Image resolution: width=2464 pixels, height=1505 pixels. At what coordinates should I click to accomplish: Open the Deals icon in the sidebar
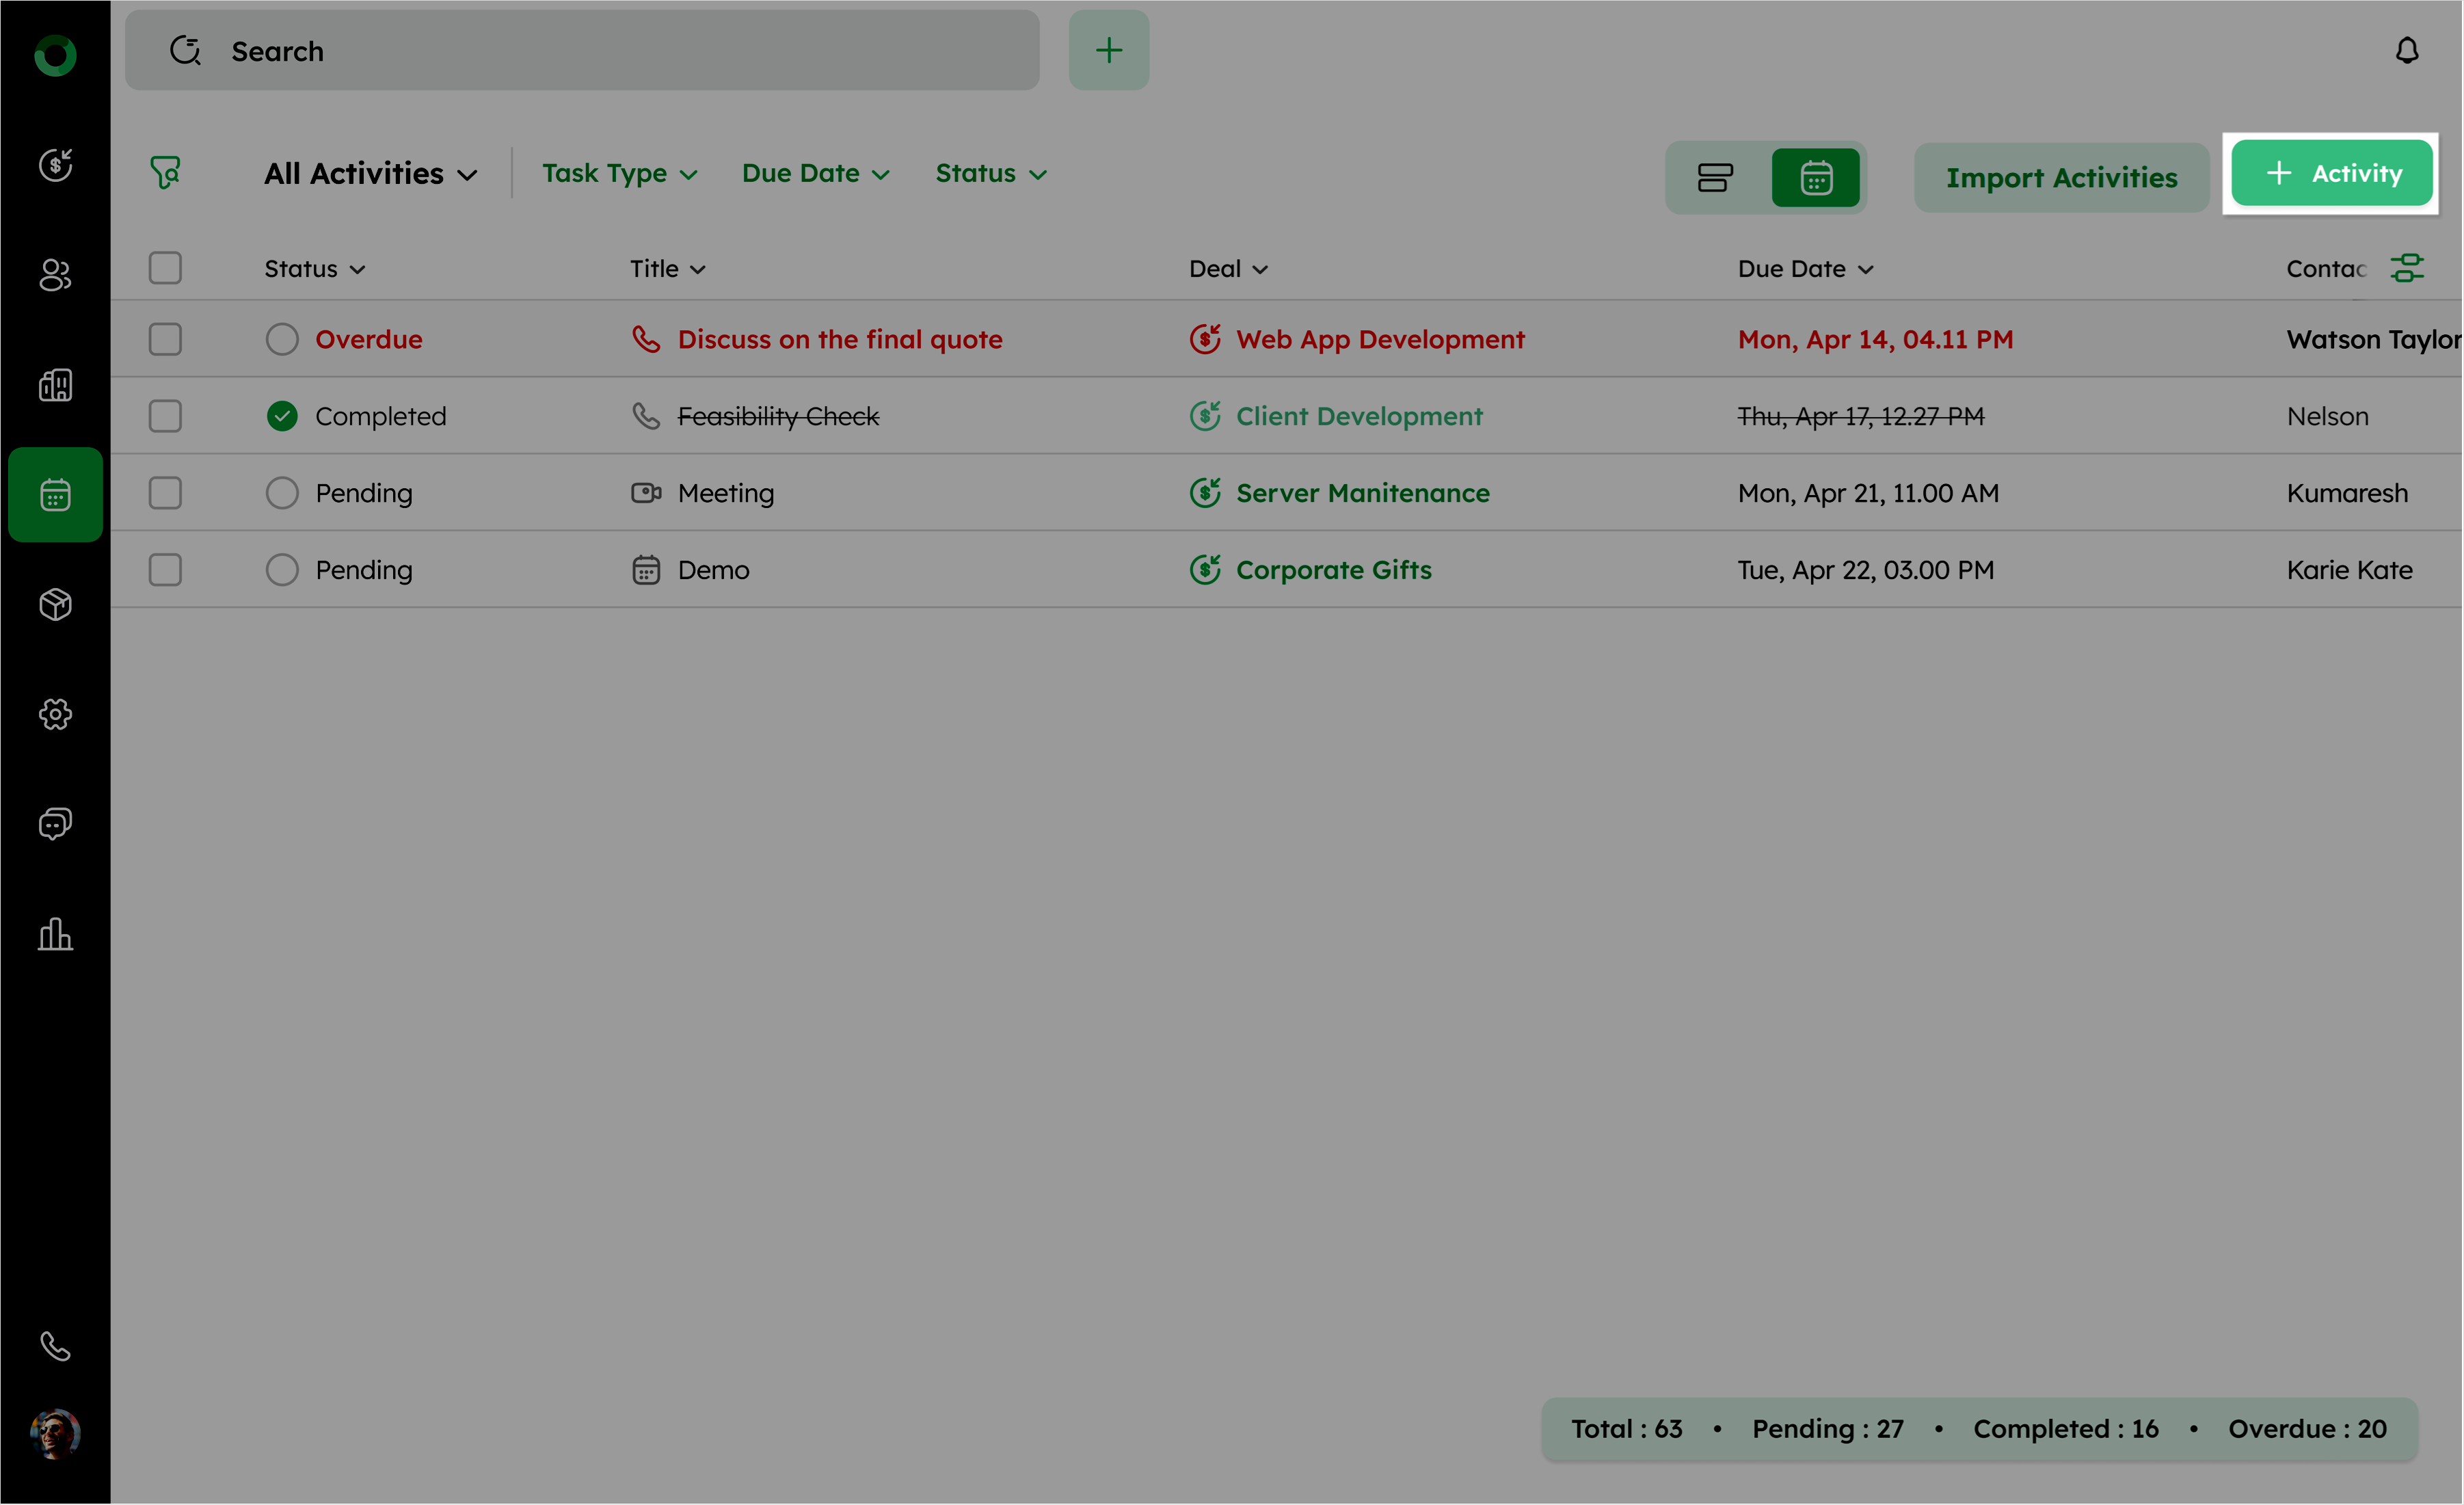55,165
